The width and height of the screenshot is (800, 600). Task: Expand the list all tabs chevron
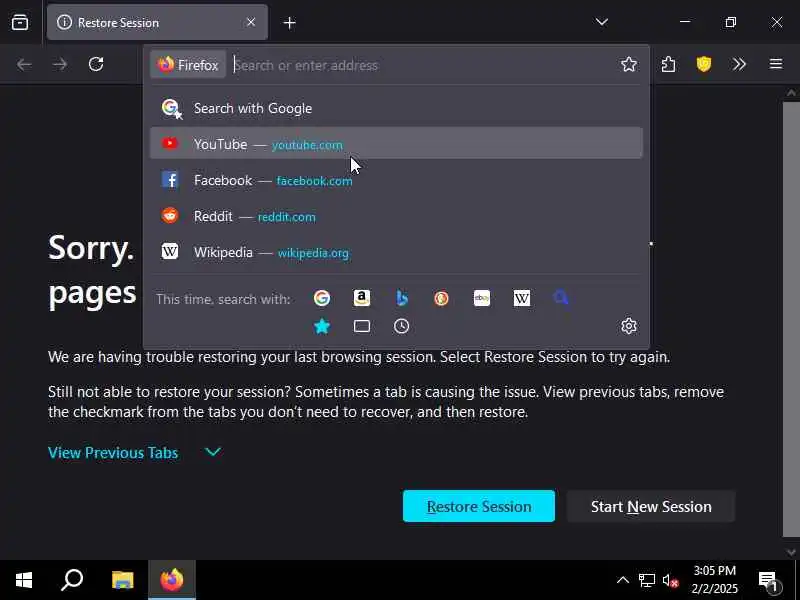(602, 22)
